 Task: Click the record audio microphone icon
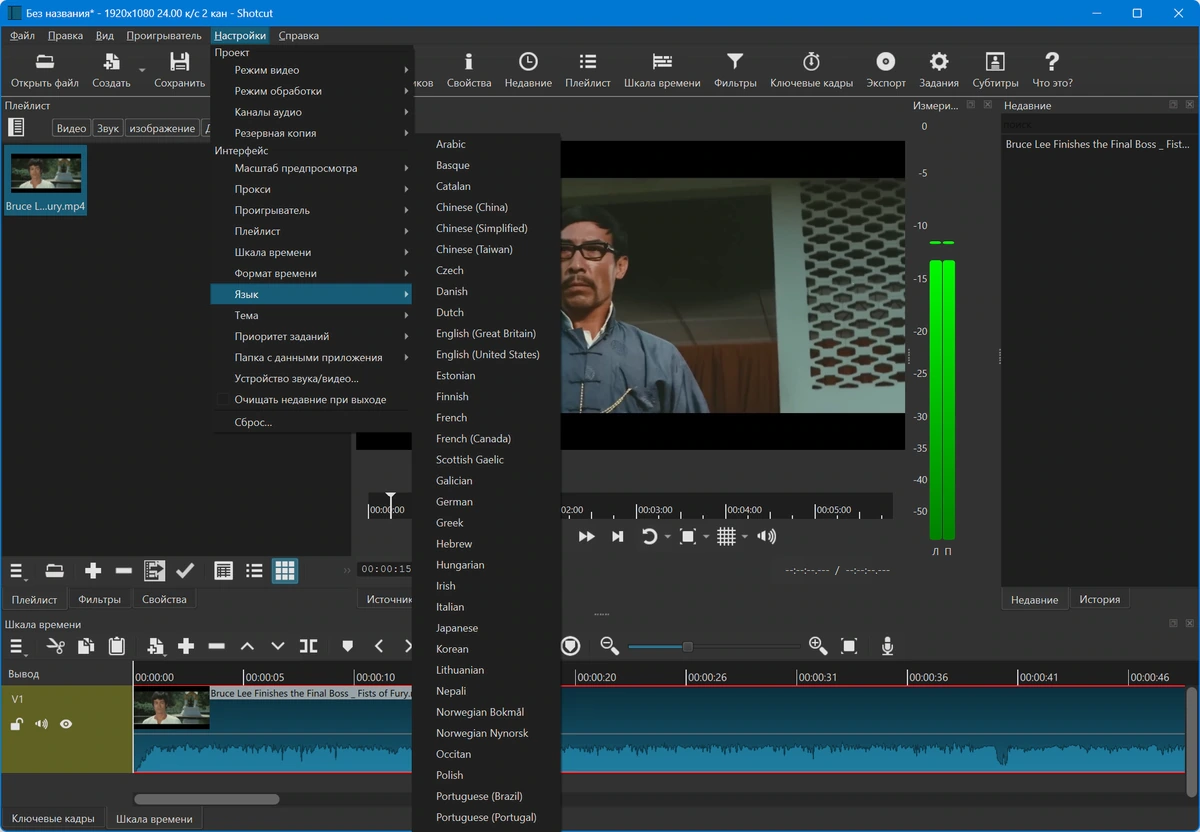tap(887, 646)
